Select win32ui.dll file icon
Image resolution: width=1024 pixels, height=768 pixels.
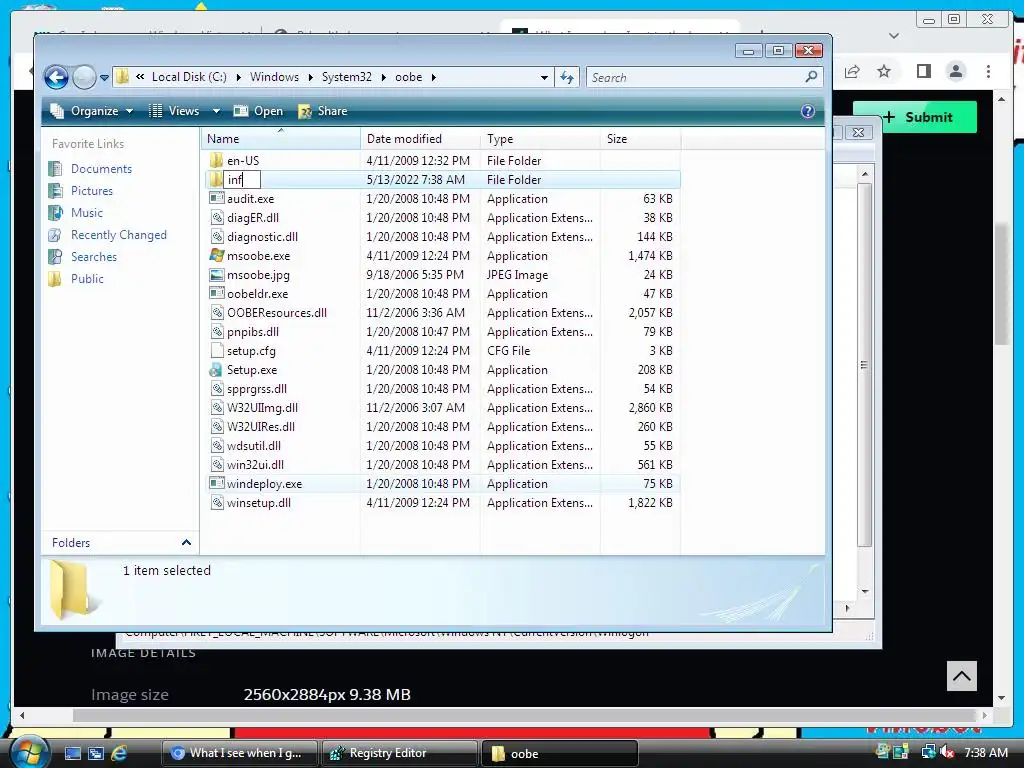(x=216, y=464)
